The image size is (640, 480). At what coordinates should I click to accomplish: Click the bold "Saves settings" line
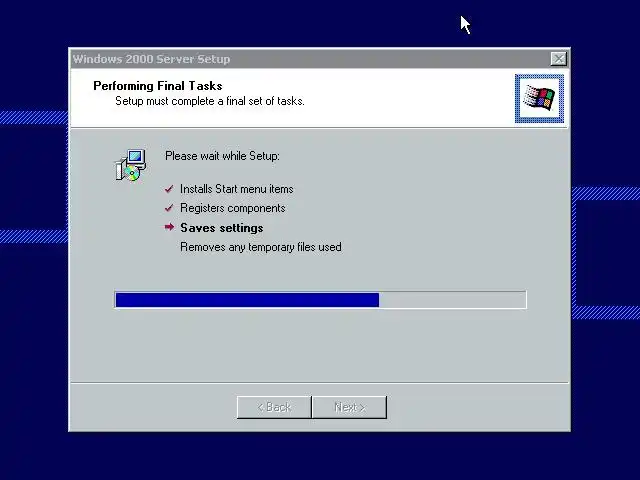222,228
